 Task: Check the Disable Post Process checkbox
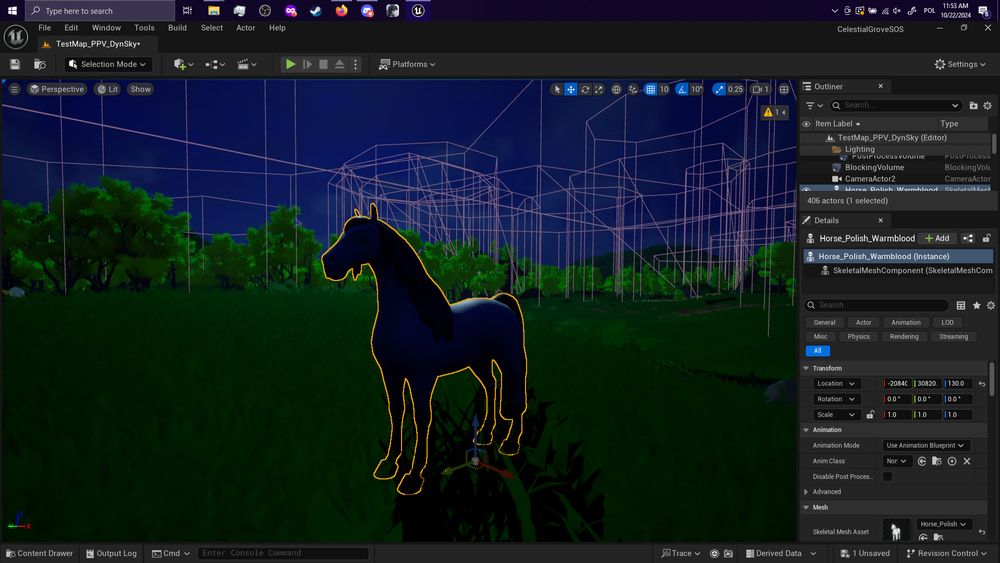pyautogui.click(x=887, y=477)
